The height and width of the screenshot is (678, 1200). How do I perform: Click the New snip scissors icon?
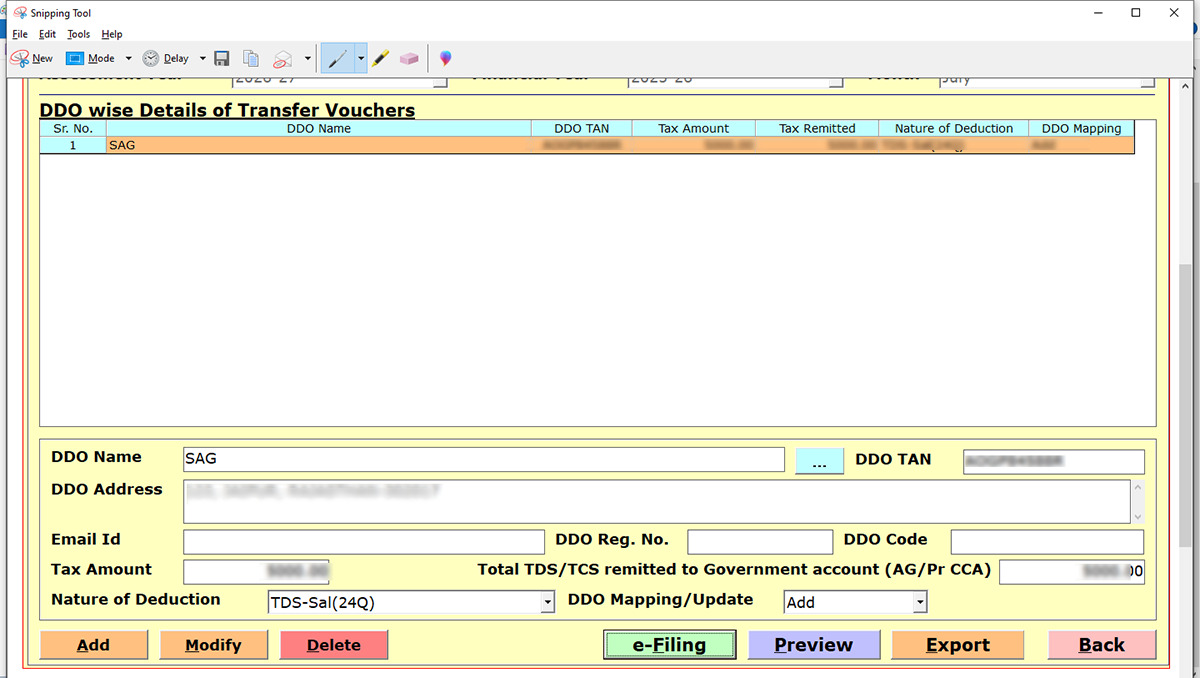pos(20,59)
